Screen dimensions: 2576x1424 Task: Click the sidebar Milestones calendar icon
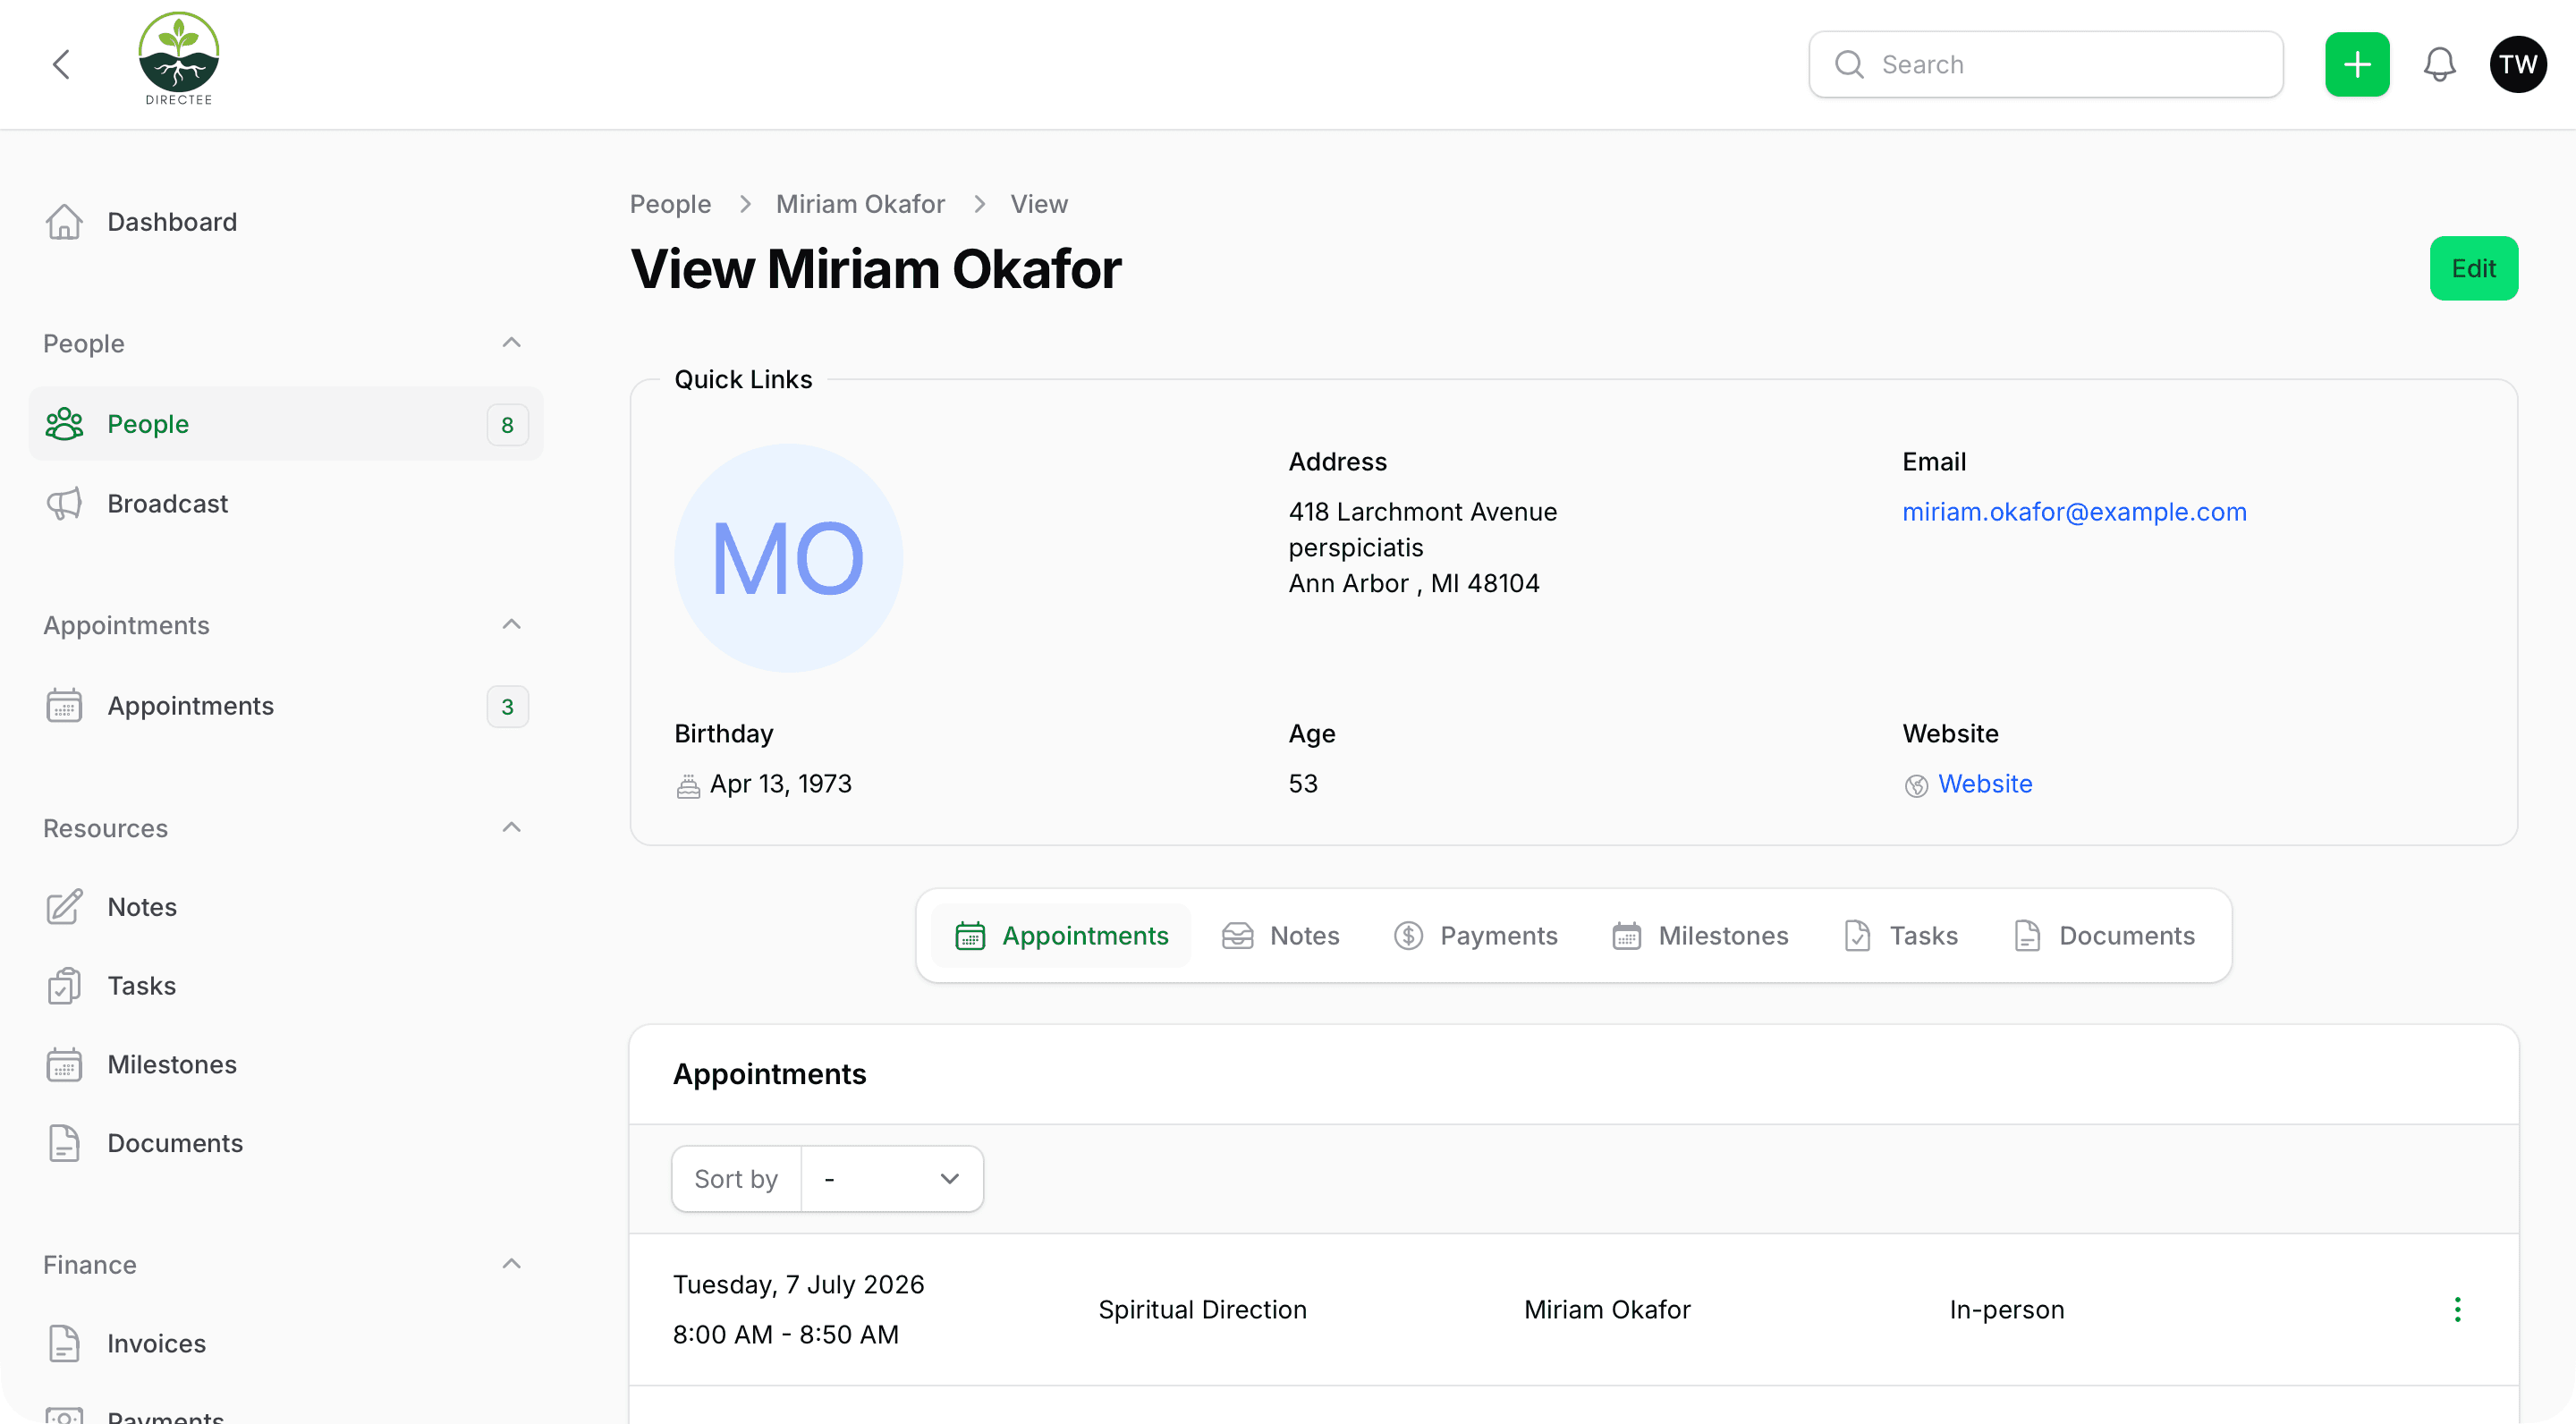(64, 1065)
